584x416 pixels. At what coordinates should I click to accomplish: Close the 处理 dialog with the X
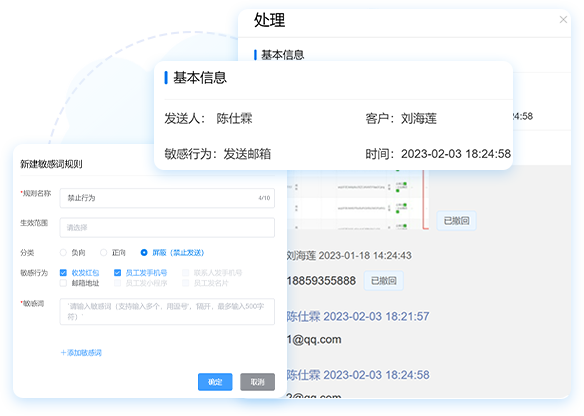tap(563, 19)
